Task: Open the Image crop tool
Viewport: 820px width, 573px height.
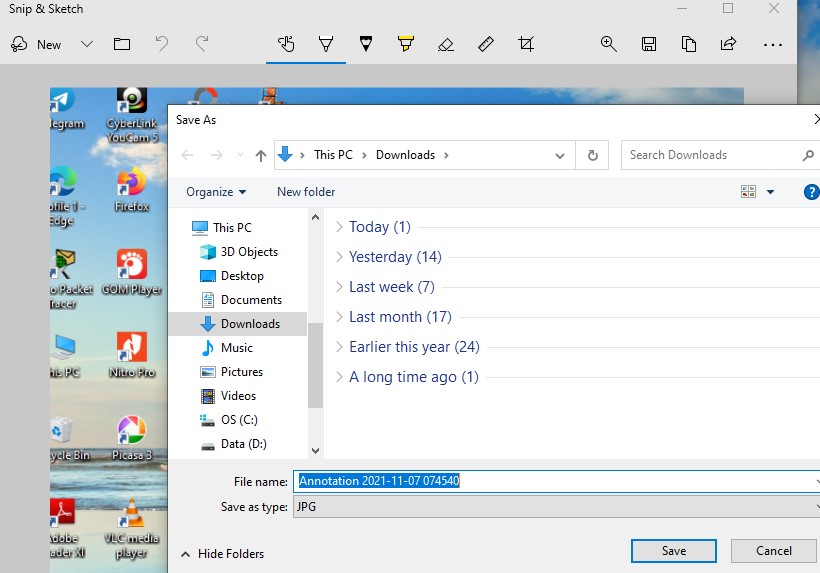Action: 526,44
